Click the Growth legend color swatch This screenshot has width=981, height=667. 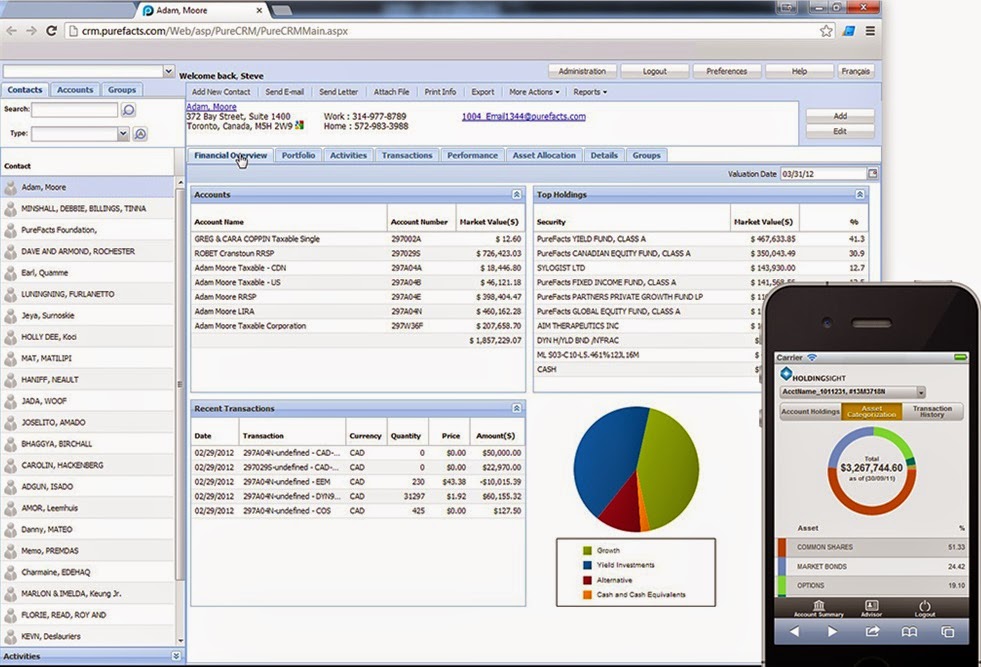point(587,551)
